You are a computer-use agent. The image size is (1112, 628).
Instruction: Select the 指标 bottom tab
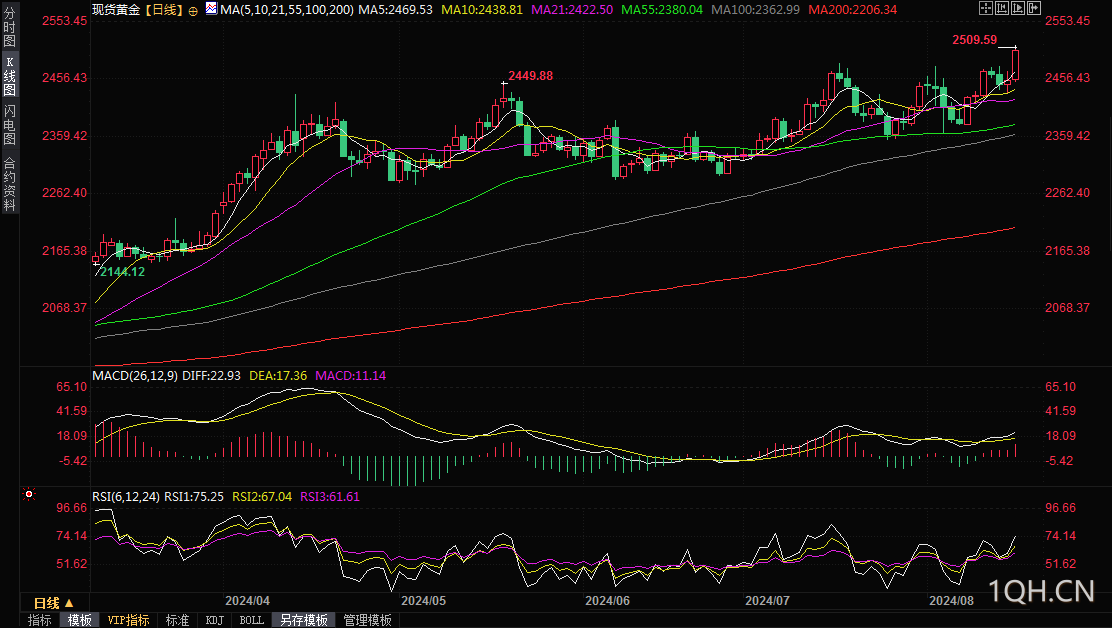(40, 620)
